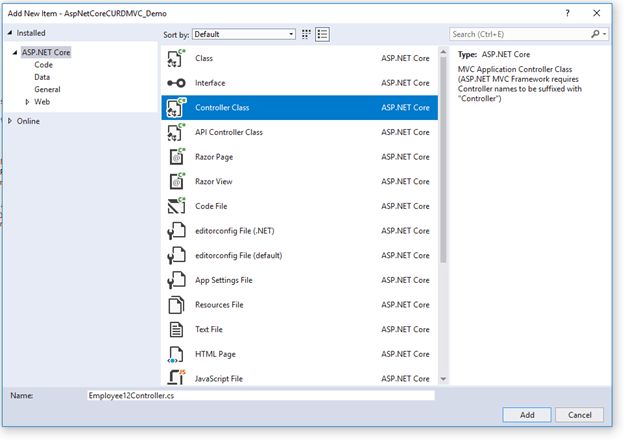Select the General category
624x445 pixels.
coord(47,90)
